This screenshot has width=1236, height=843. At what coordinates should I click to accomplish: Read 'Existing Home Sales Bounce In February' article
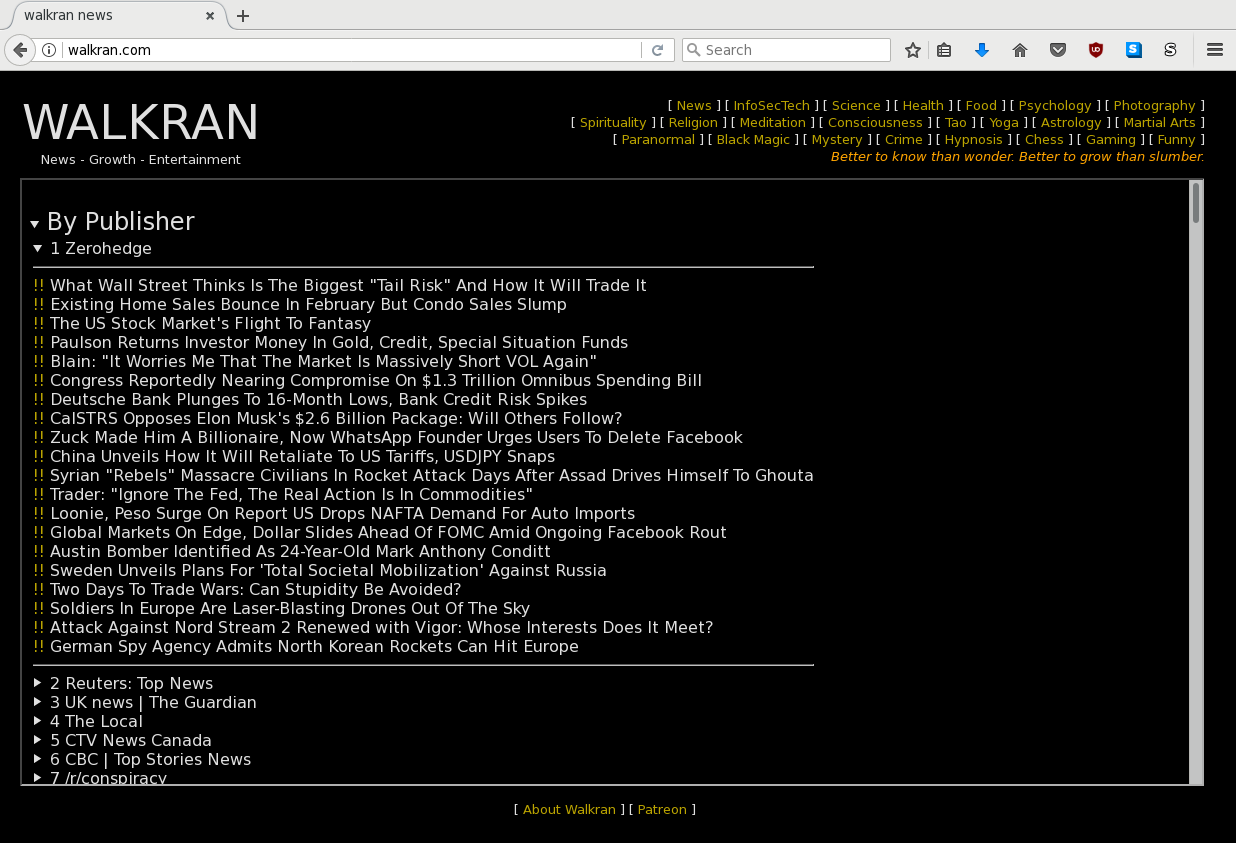(x=308, y=304)
